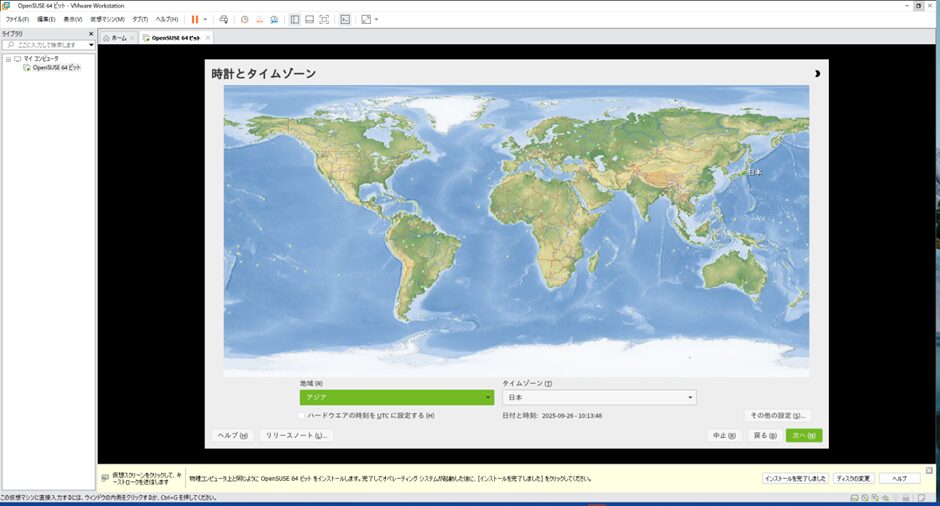Image resolution: width=940 pixels, height=506 pixels.
Task: Click the 次へ (Next) button
Action: coord(803,435)
